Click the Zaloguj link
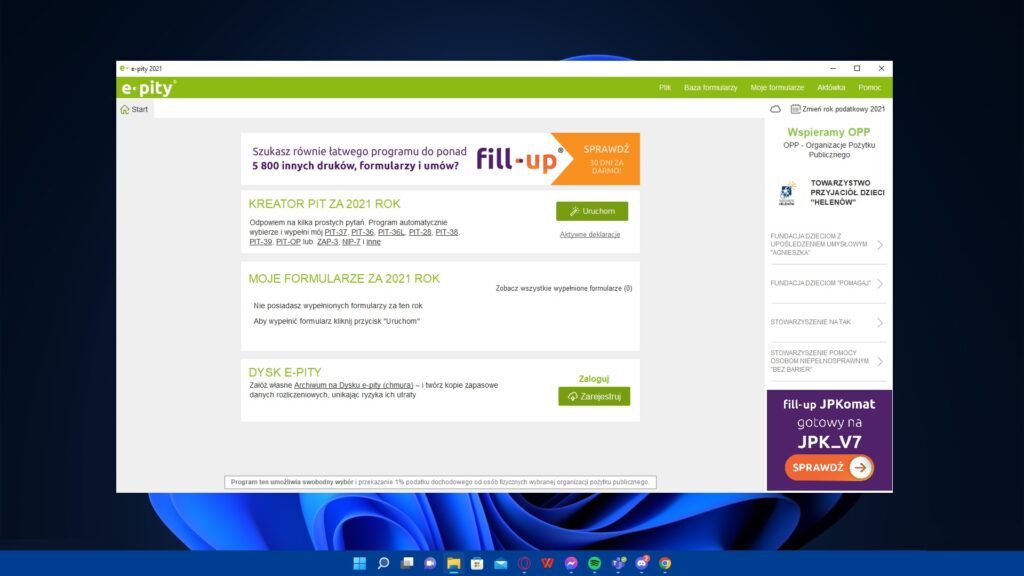Image resolution: width=1024 pixels, height=576 pixels. 594,379
